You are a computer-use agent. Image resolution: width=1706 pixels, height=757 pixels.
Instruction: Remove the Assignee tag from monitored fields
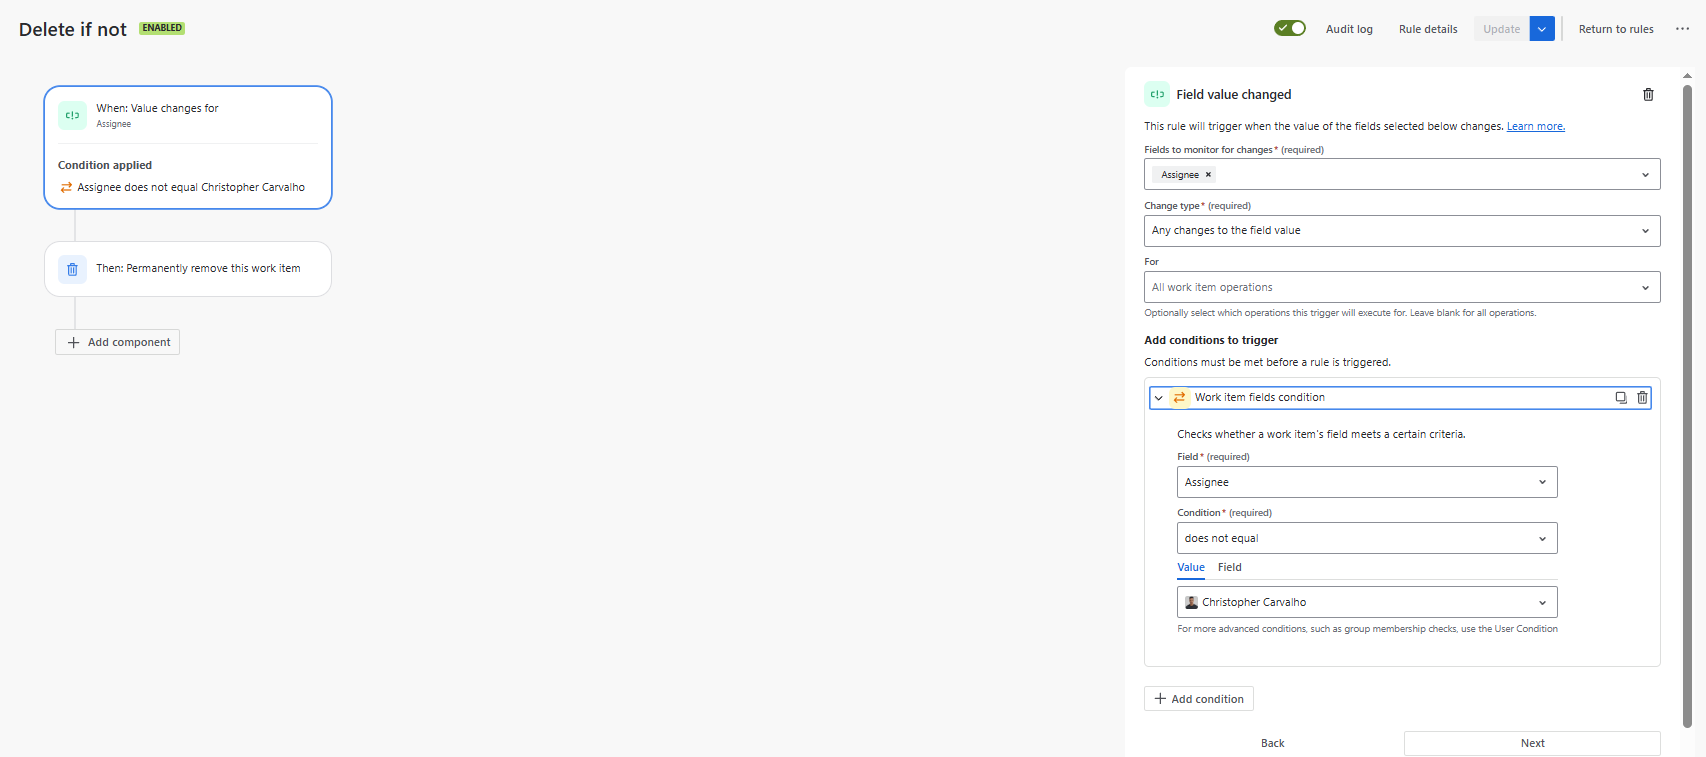pyautogui.click(x=1208, y=175)
